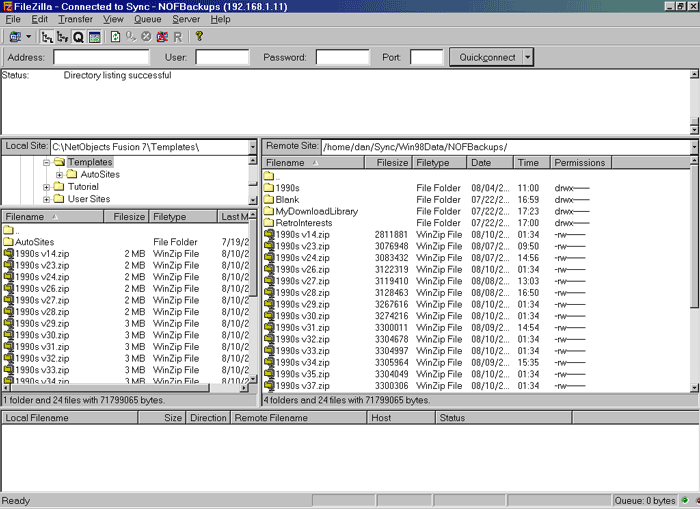The height and width of the screenshot is (509, 700).
Task: Sort remote list by Time column
Action: [x=532, y=163]
